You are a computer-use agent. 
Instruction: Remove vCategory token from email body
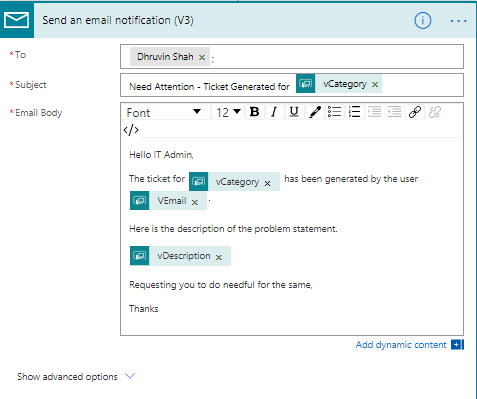click(x=267, y=183)
